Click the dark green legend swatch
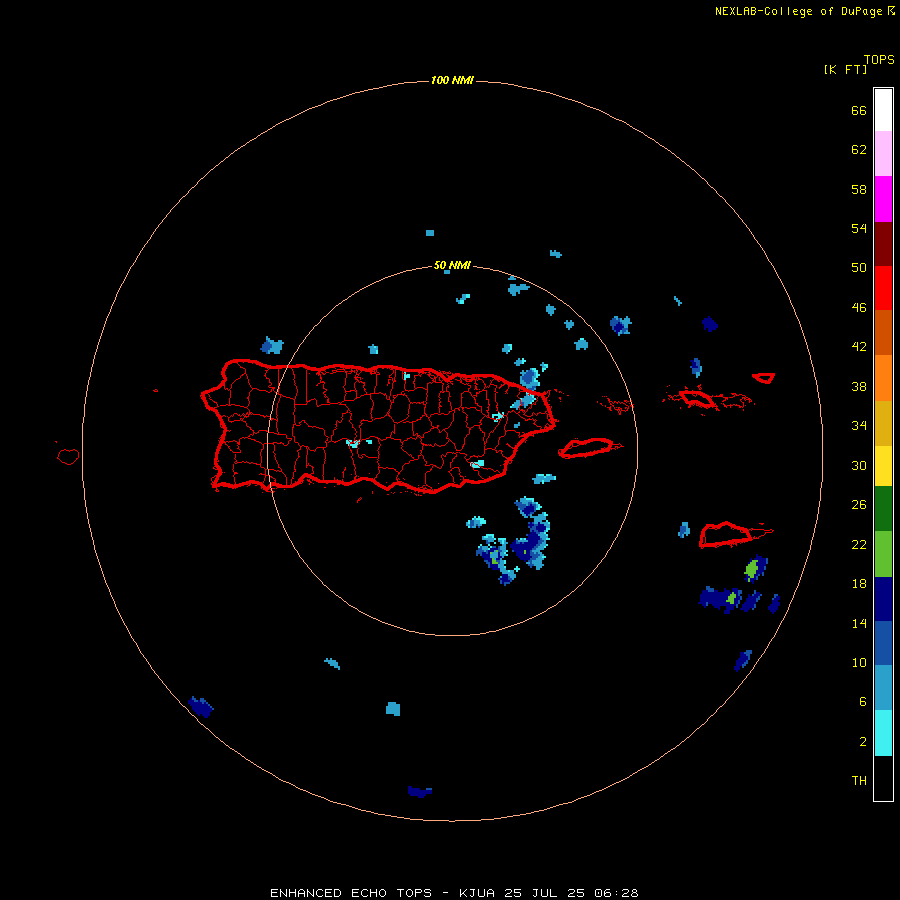The width and height of the screenshot is (900, 900). pyautogui.click(x=883, y=509)
